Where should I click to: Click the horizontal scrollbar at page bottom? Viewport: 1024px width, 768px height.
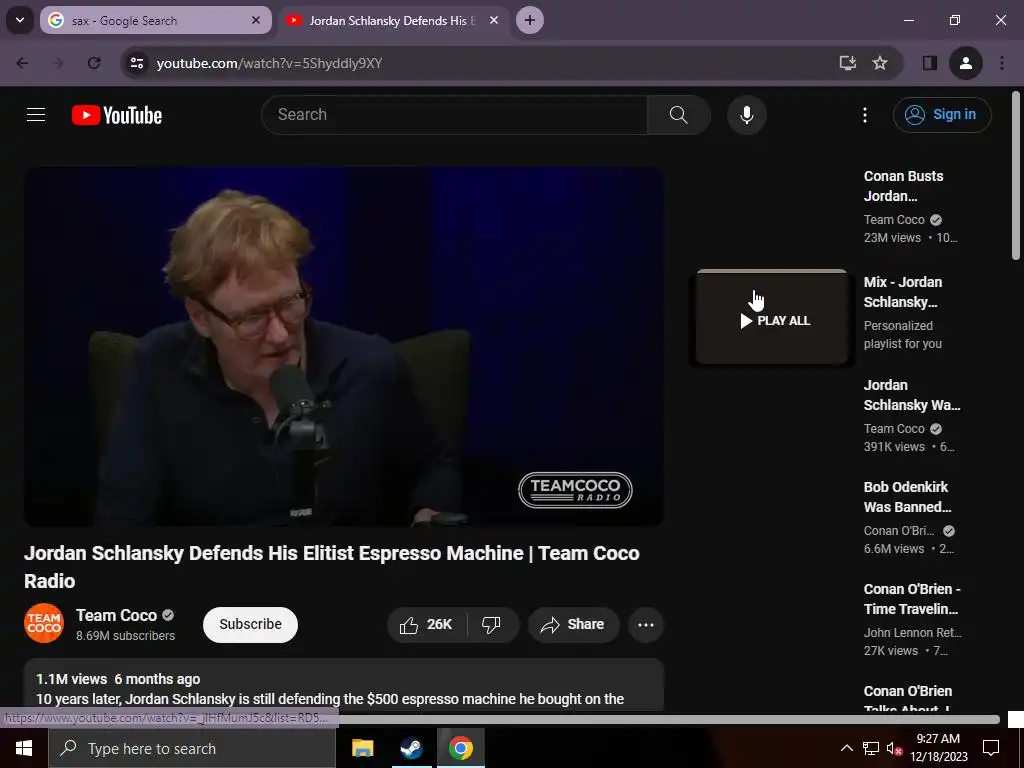pos(668,720)
